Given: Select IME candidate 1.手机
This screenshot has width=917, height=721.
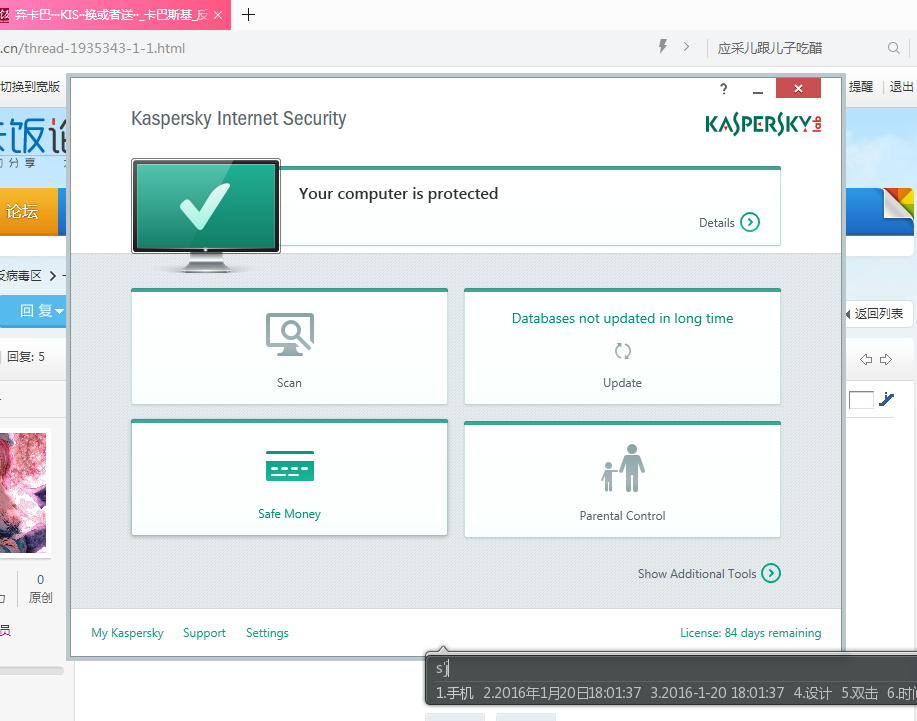Looking at the screenshot, I should click(454, 693).
